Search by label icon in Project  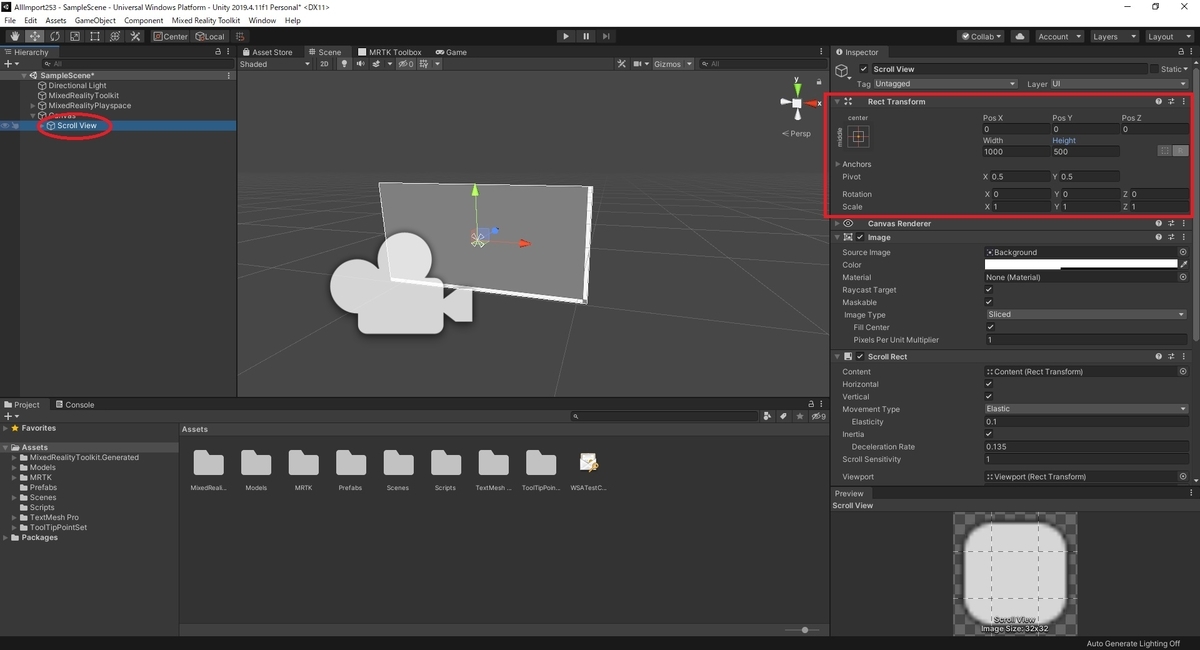[784, 416]
